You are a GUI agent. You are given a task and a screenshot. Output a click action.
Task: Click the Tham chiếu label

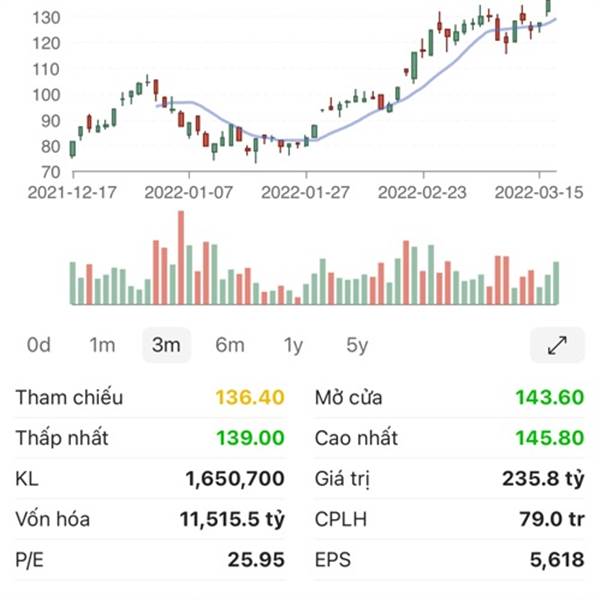[69, 397]
